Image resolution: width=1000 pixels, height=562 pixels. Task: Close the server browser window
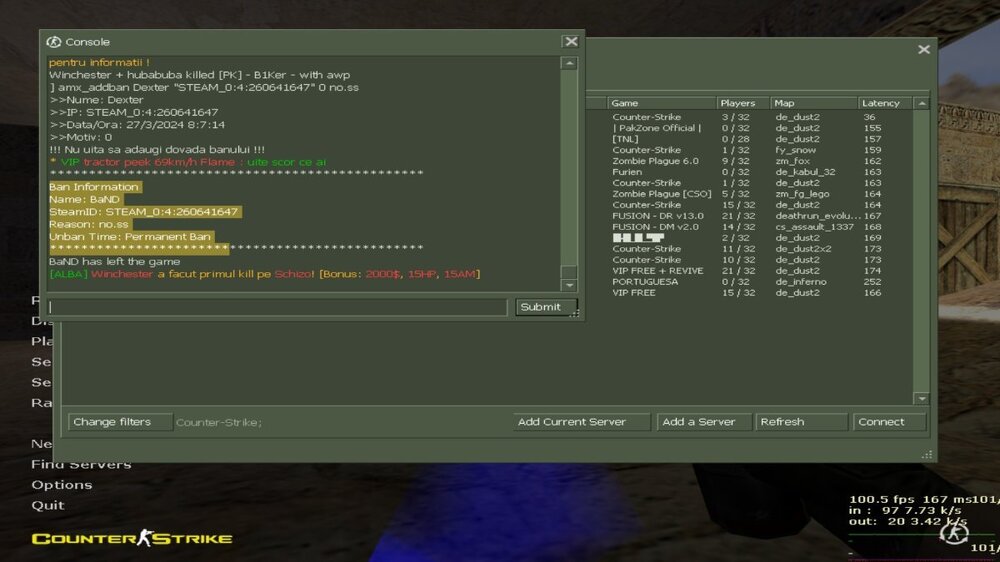pos(923,50)
